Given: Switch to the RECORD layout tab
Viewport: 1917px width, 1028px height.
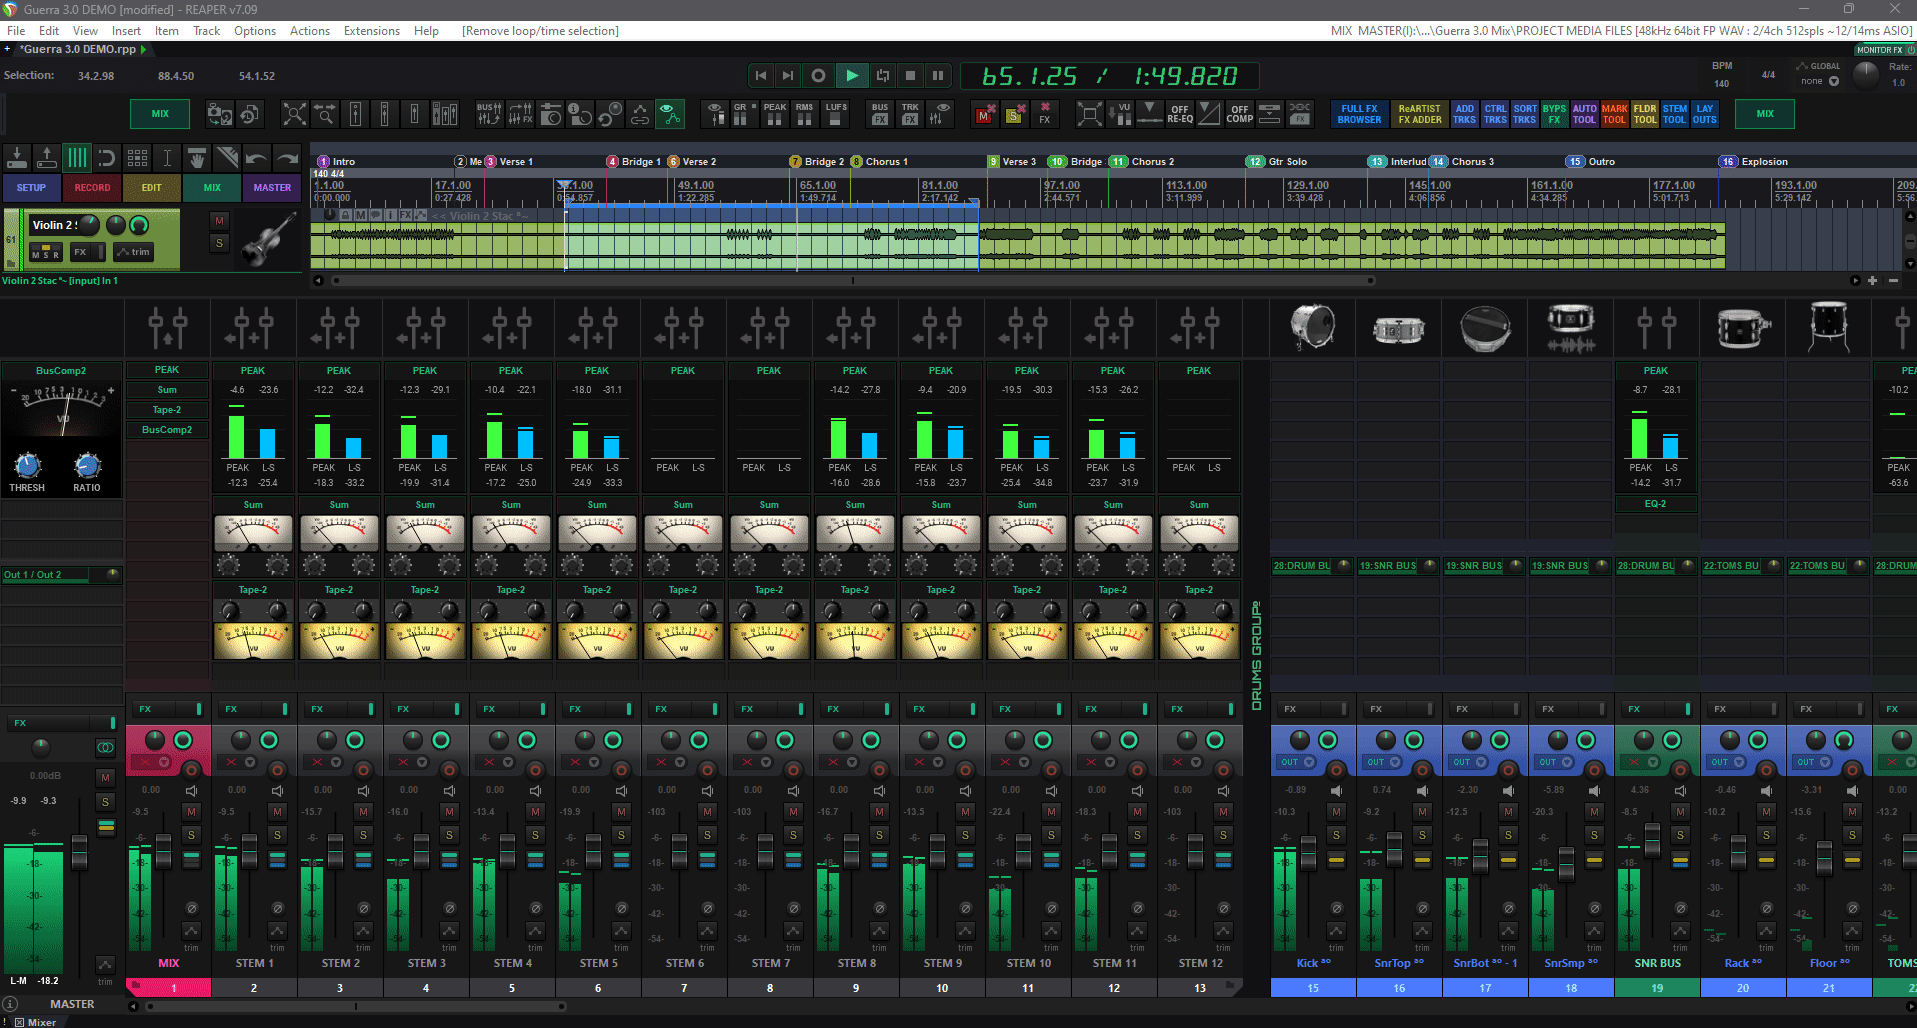Looking at the screenshot, I should pos(92,187).
